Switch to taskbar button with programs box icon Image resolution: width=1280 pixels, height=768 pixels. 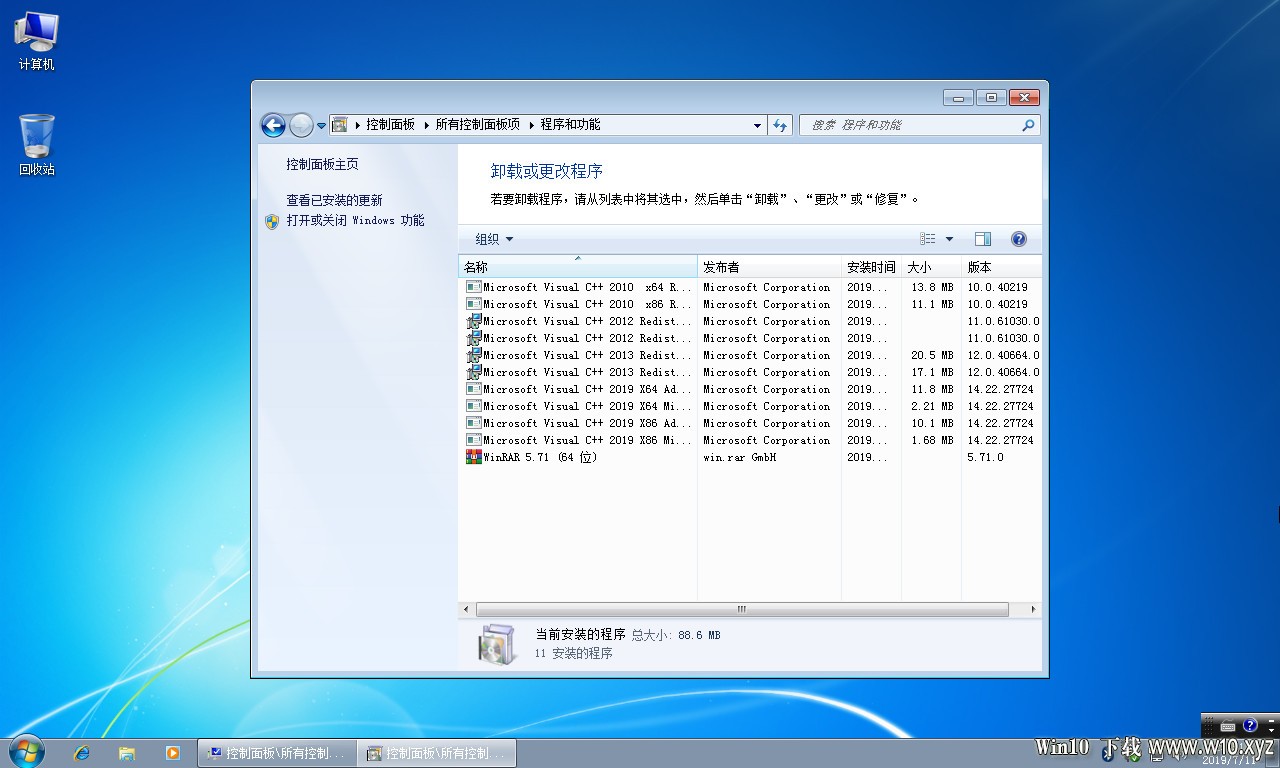tap(436, 753)
